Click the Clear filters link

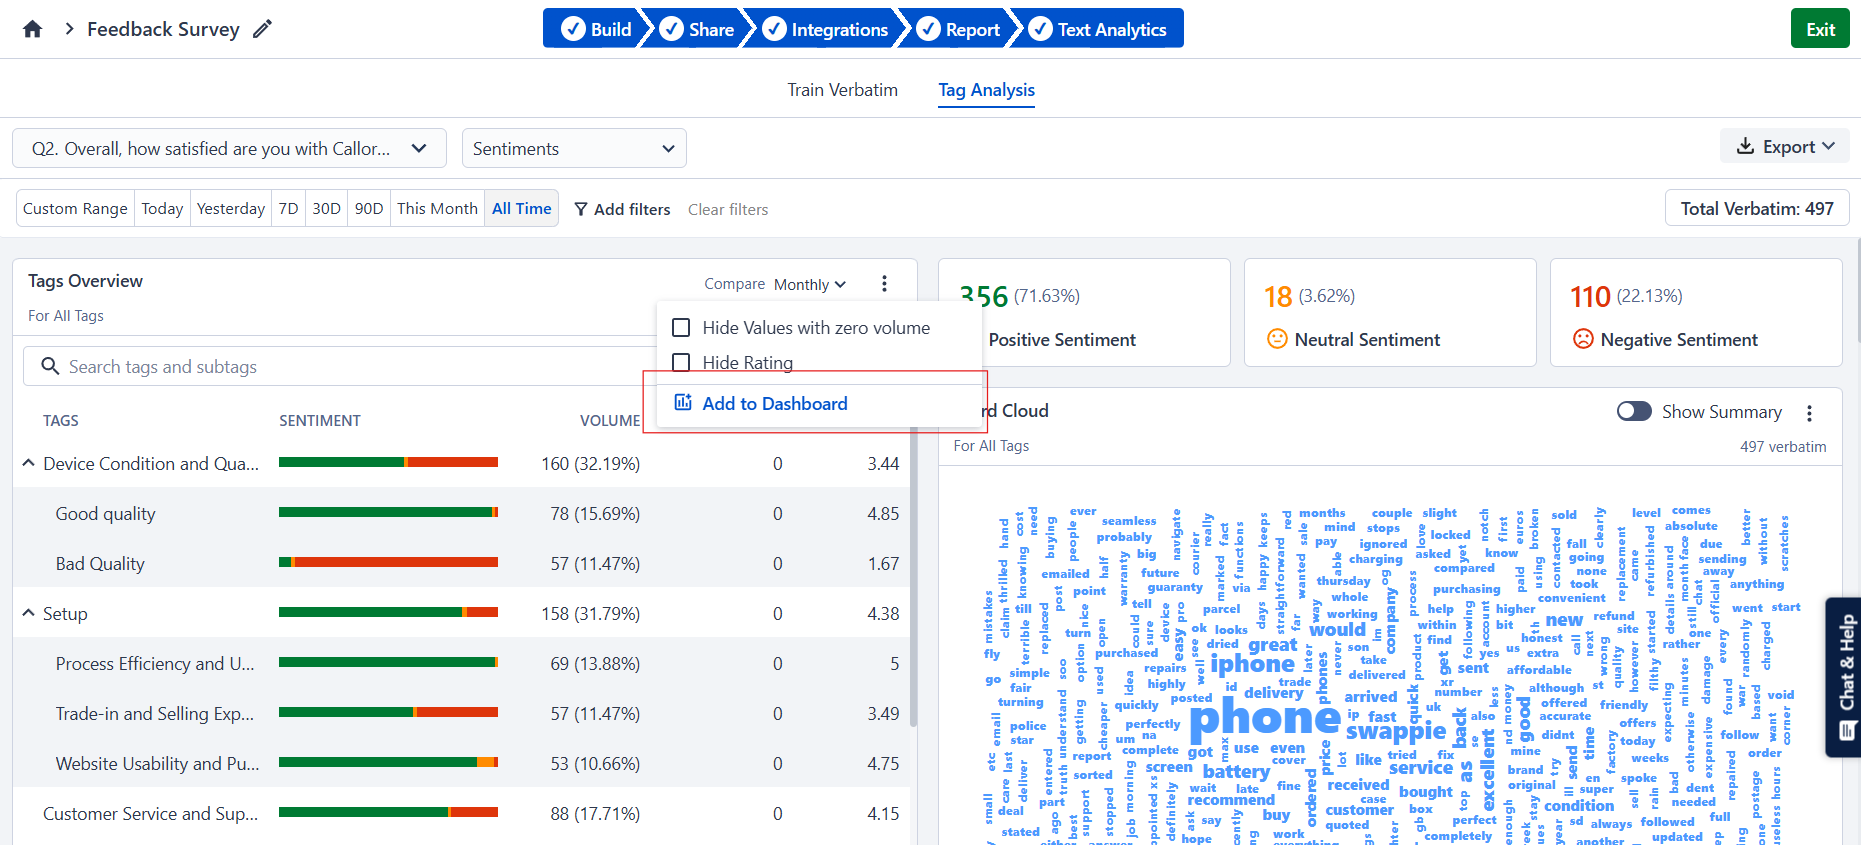[728, 209]
